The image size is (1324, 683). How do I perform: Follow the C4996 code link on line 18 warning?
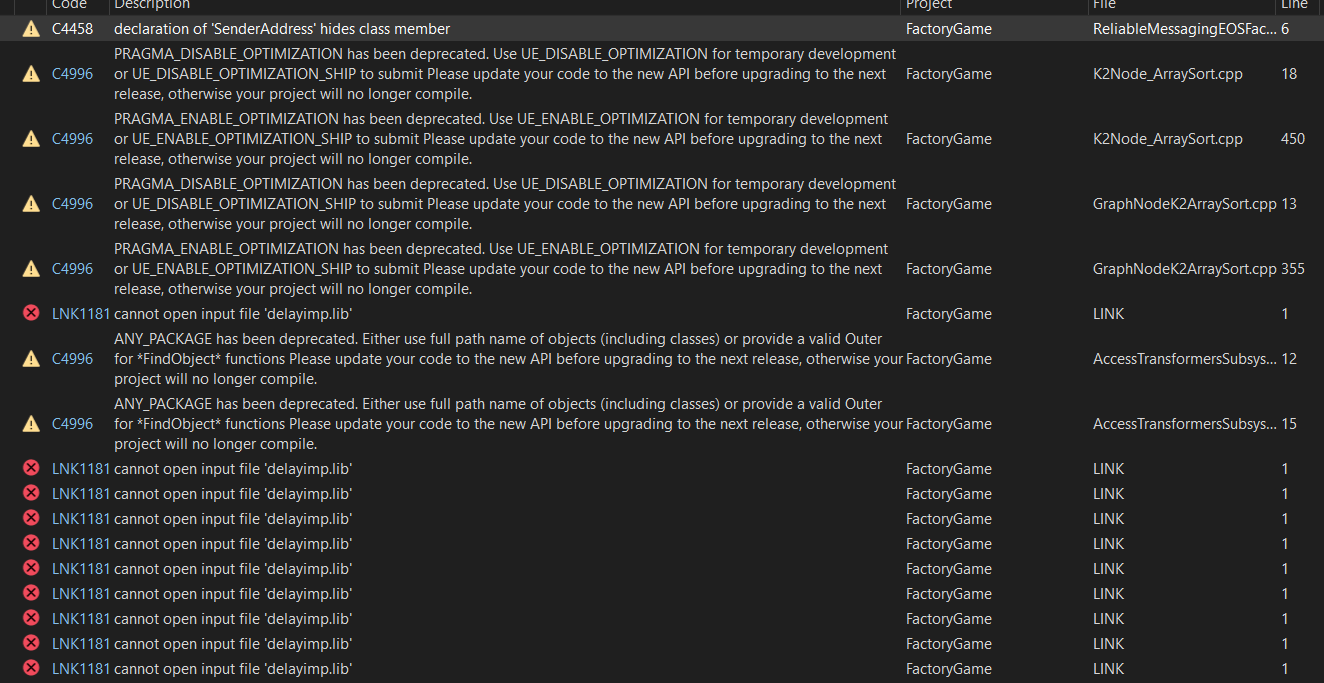click(x=72, y=73)
